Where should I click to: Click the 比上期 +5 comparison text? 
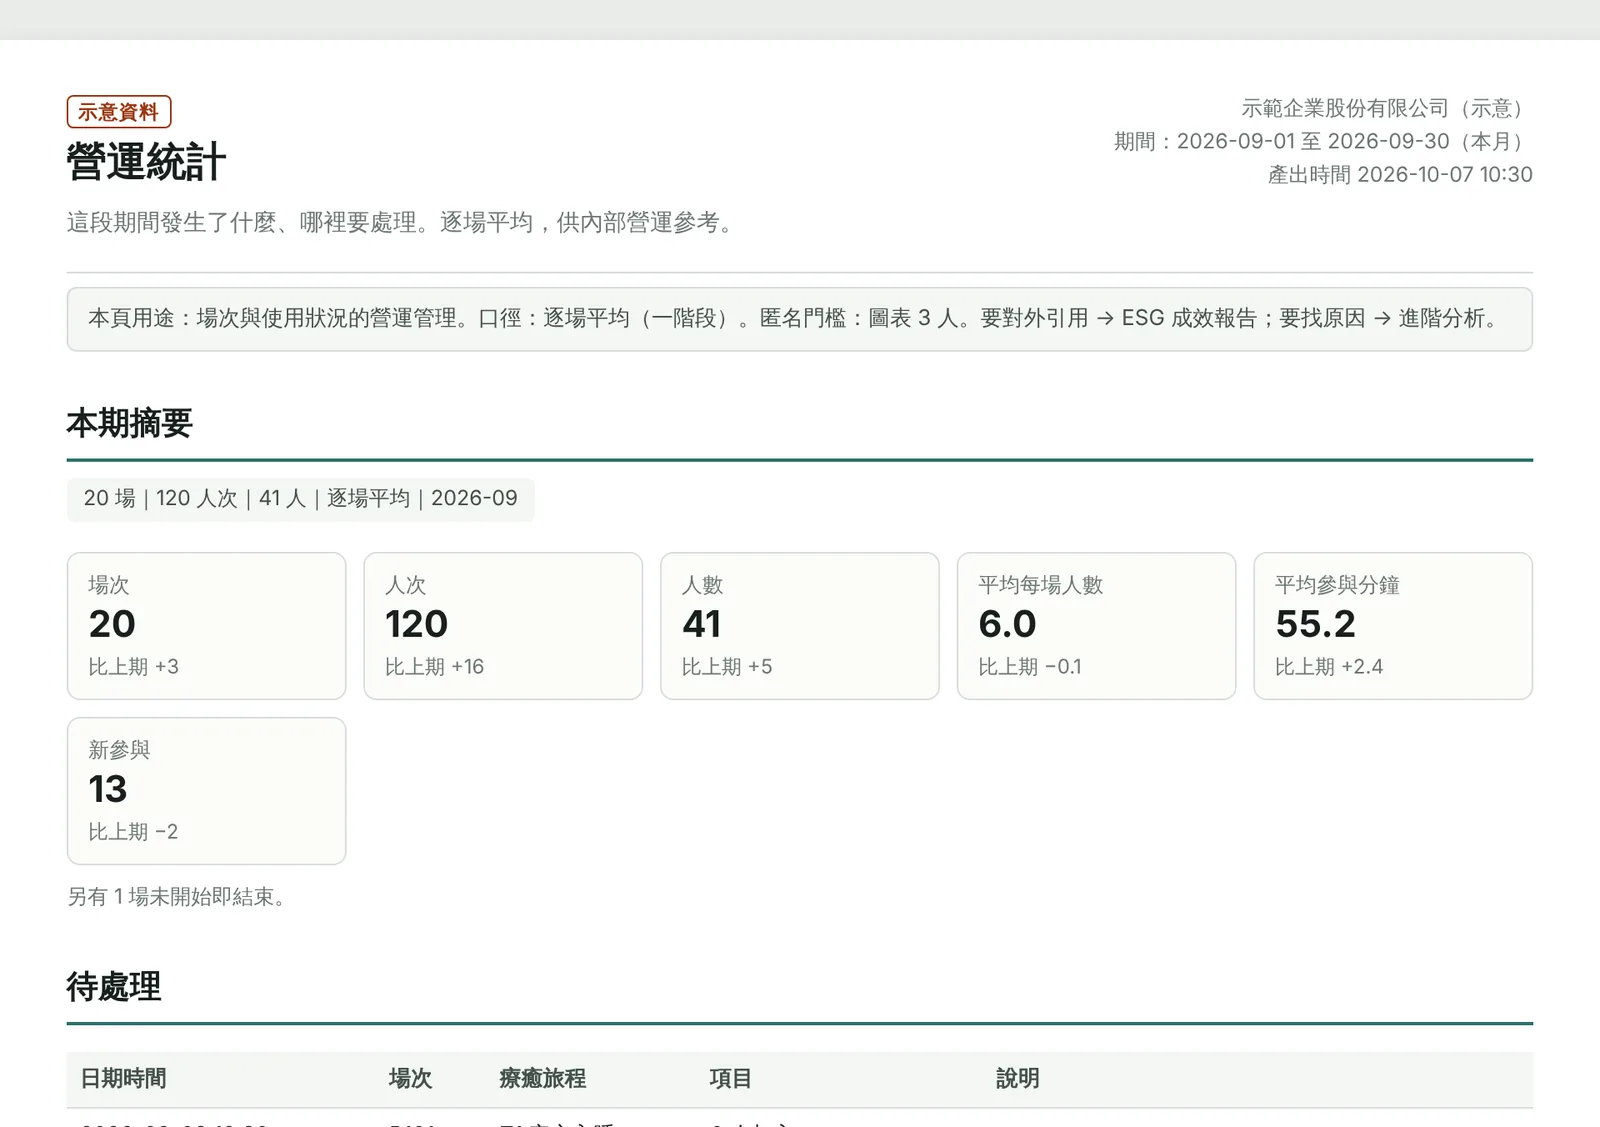(x=727, y=667)
